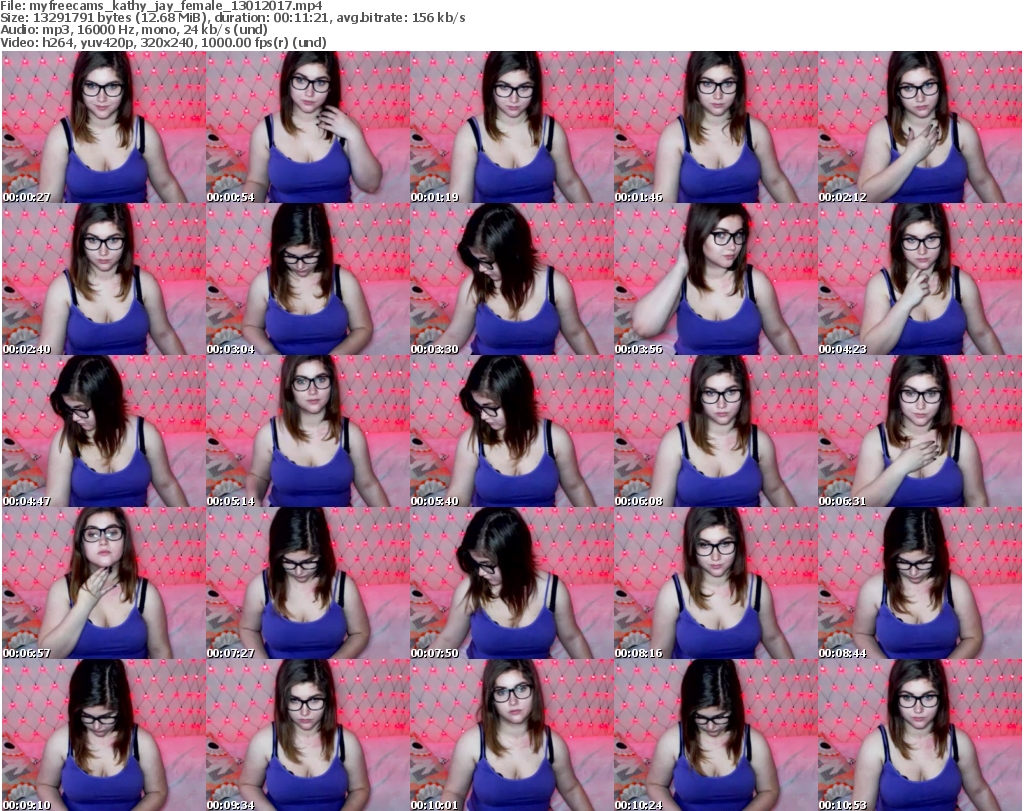1024x811 pixels.
Task: Select the 00:03:56 thumbnail
Action: coord(716,279)
